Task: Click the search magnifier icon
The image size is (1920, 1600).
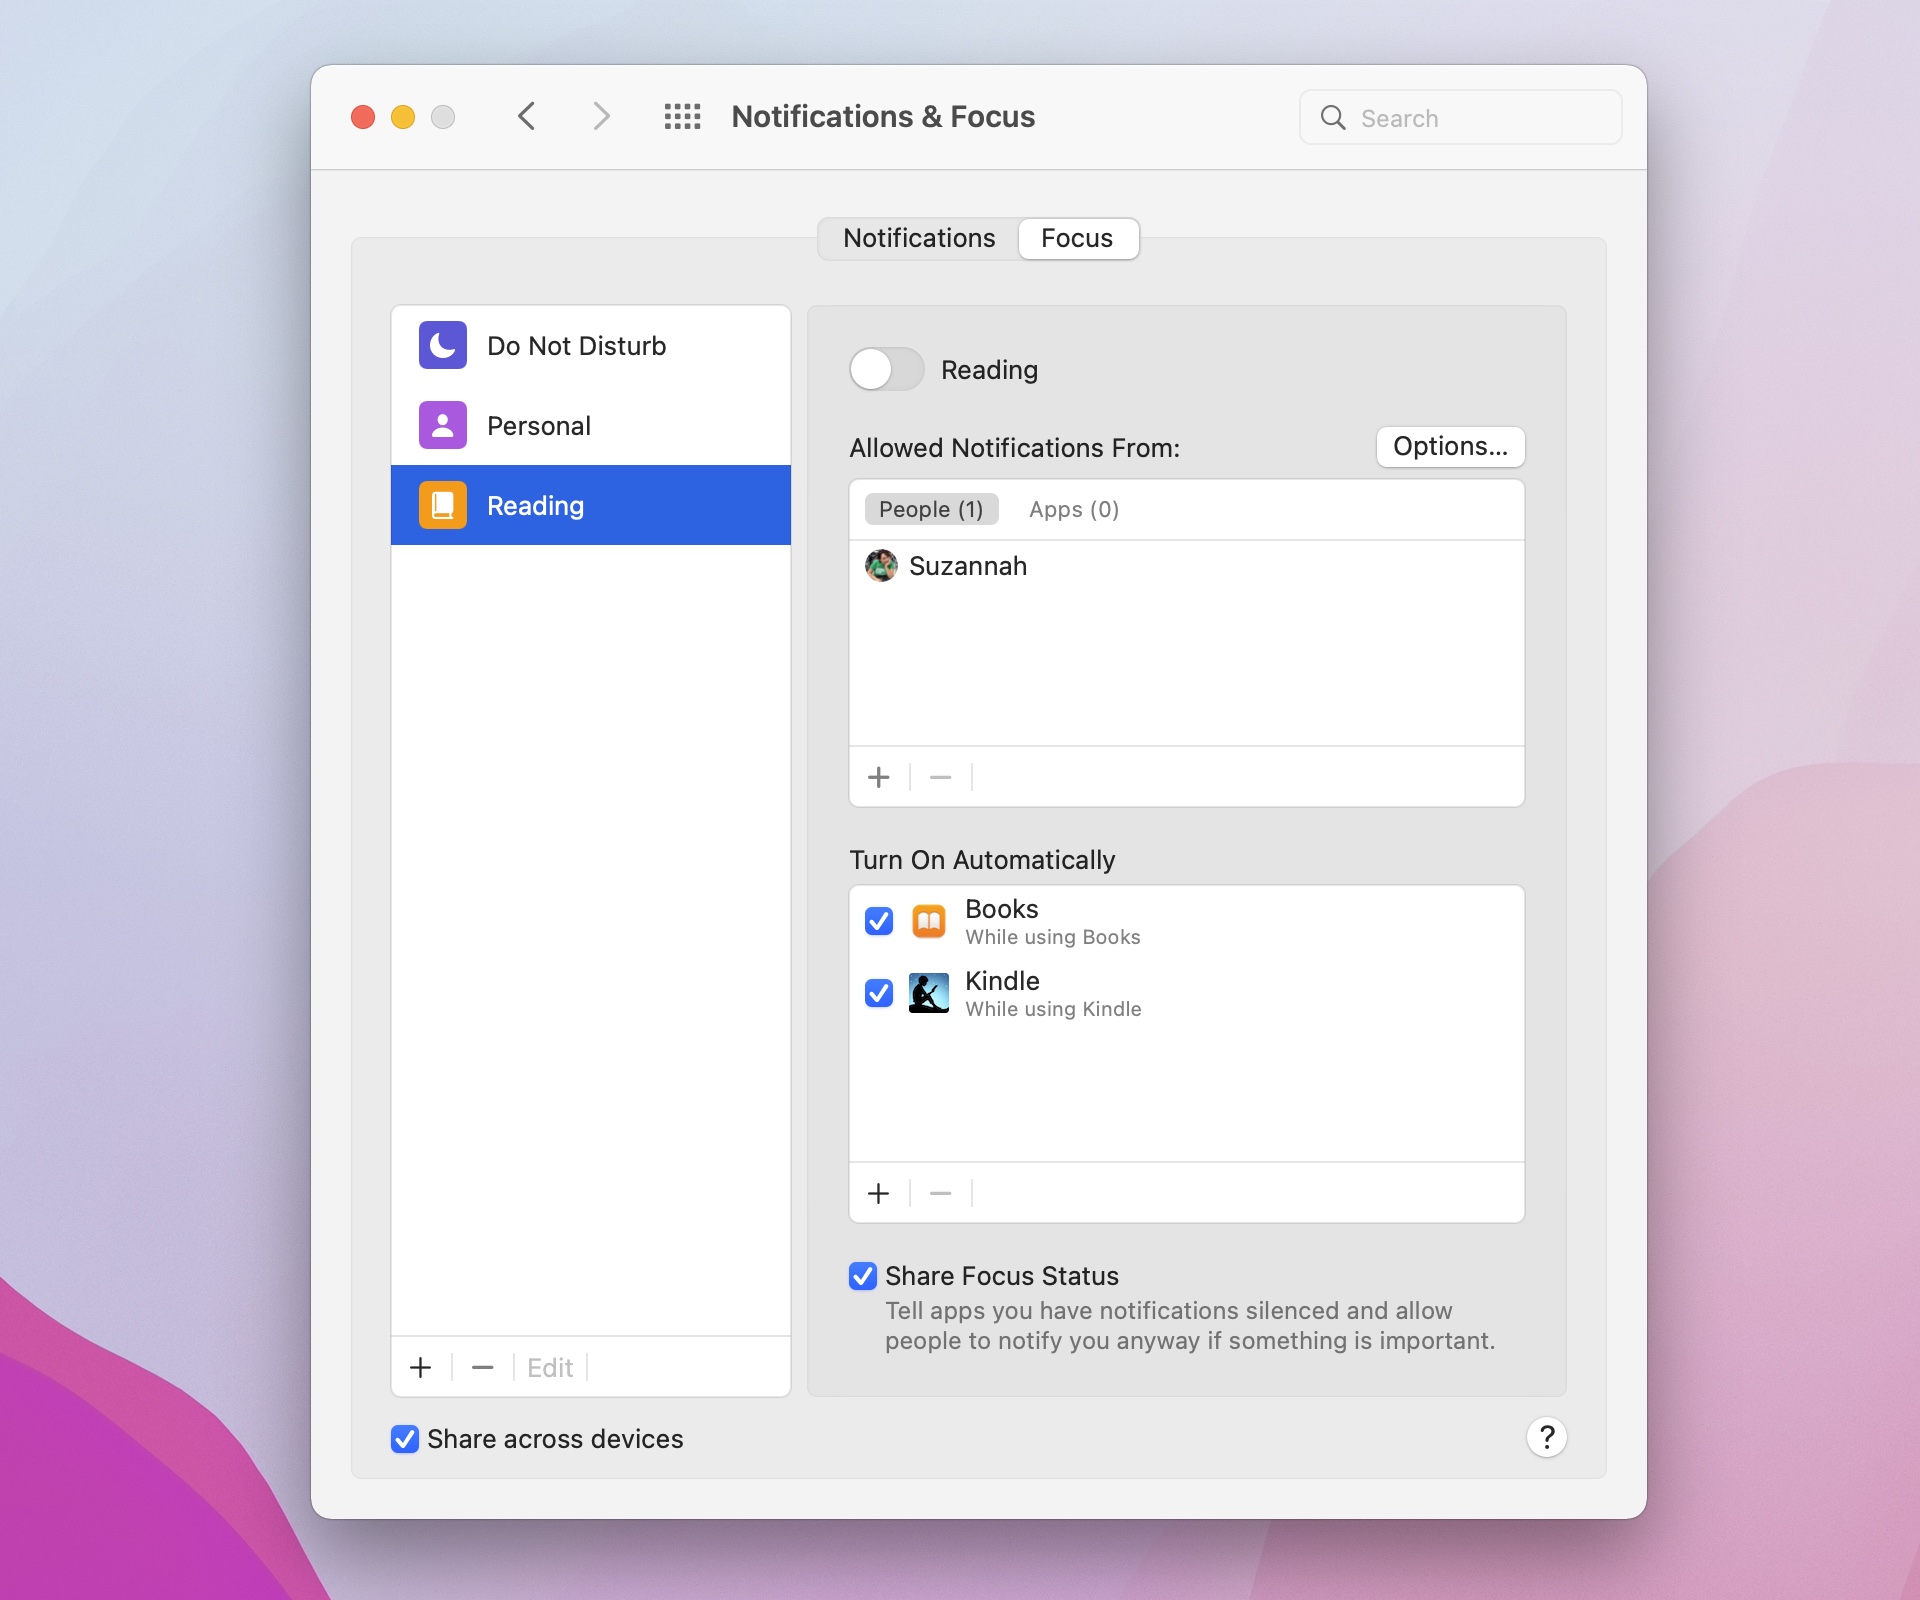Action: 1333,118
